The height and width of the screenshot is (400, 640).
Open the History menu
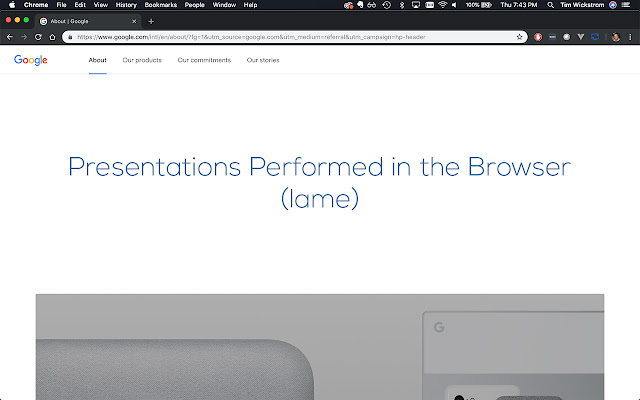[x=126, y=5]
